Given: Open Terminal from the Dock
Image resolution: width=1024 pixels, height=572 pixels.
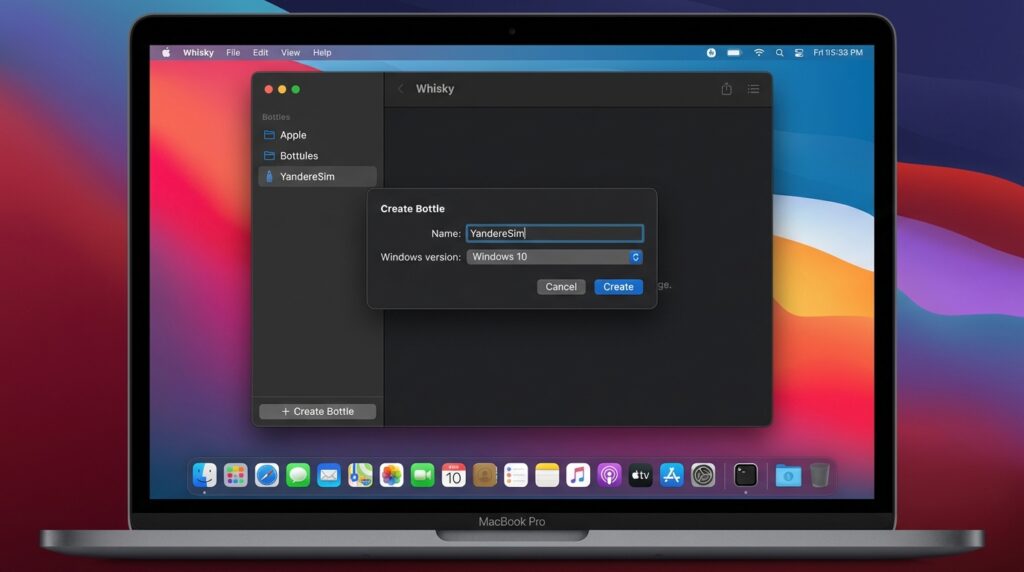Looking at the screenshot, I should point(745,475).
